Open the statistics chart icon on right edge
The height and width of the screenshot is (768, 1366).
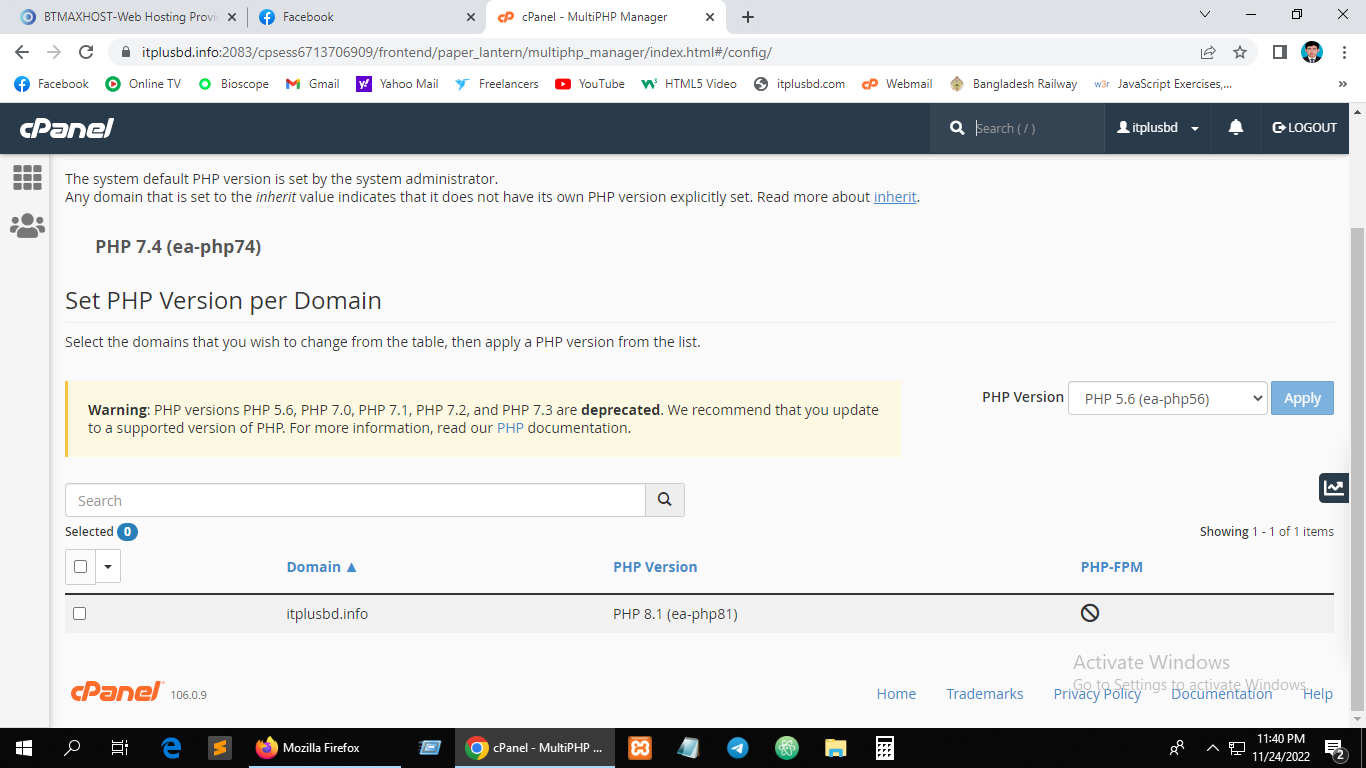point(1334,488)
